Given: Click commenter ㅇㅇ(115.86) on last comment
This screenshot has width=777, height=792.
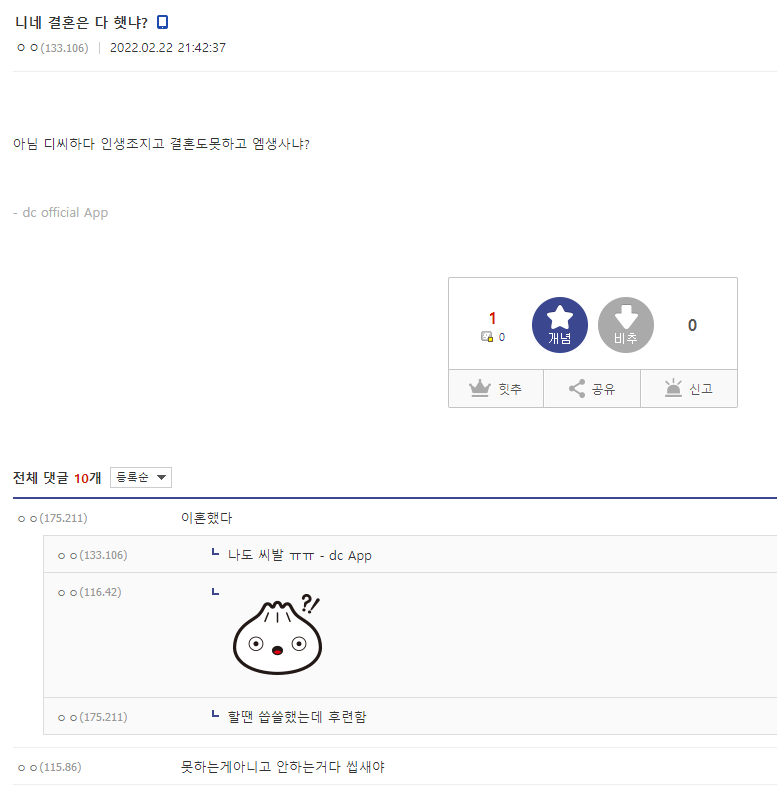Looking at the screenshot, I should (x=50, y=767).
